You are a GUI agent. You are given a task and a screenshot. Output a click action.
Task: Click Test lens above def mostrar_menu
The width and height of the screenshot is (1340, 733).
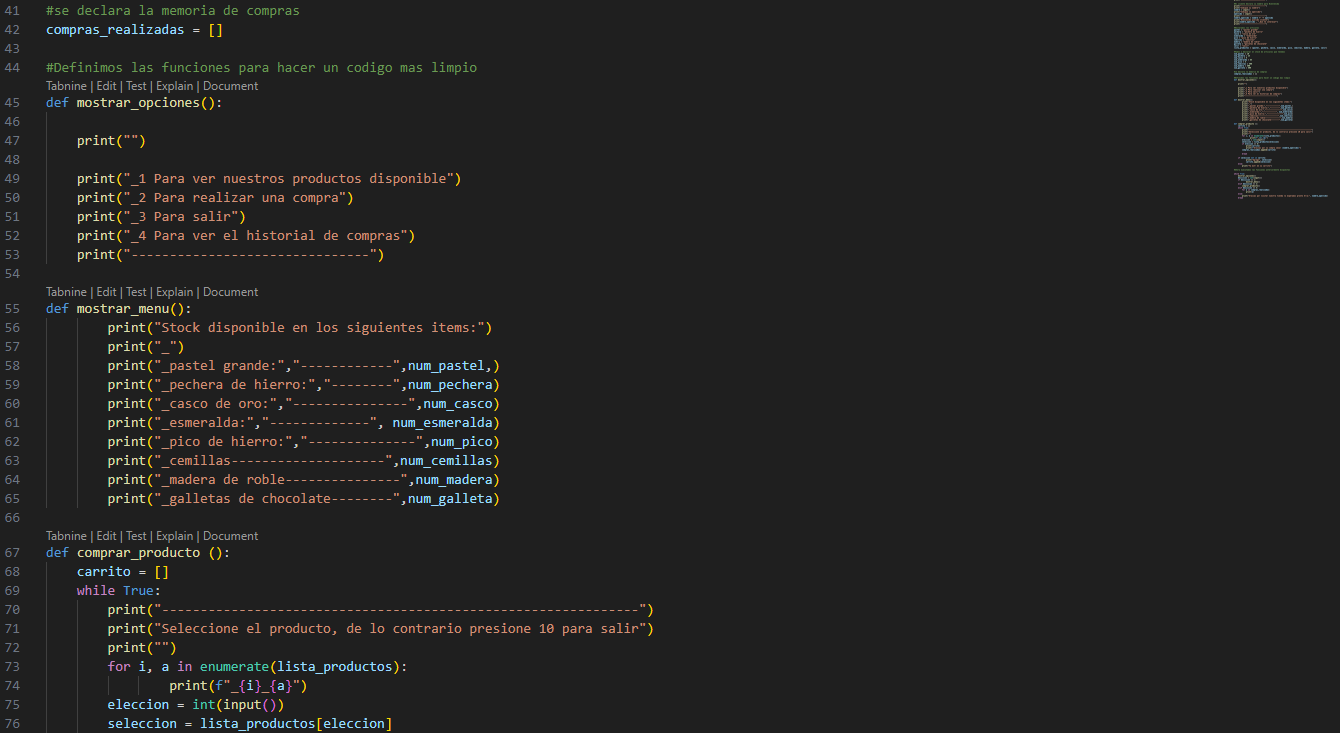click(136, 292)
